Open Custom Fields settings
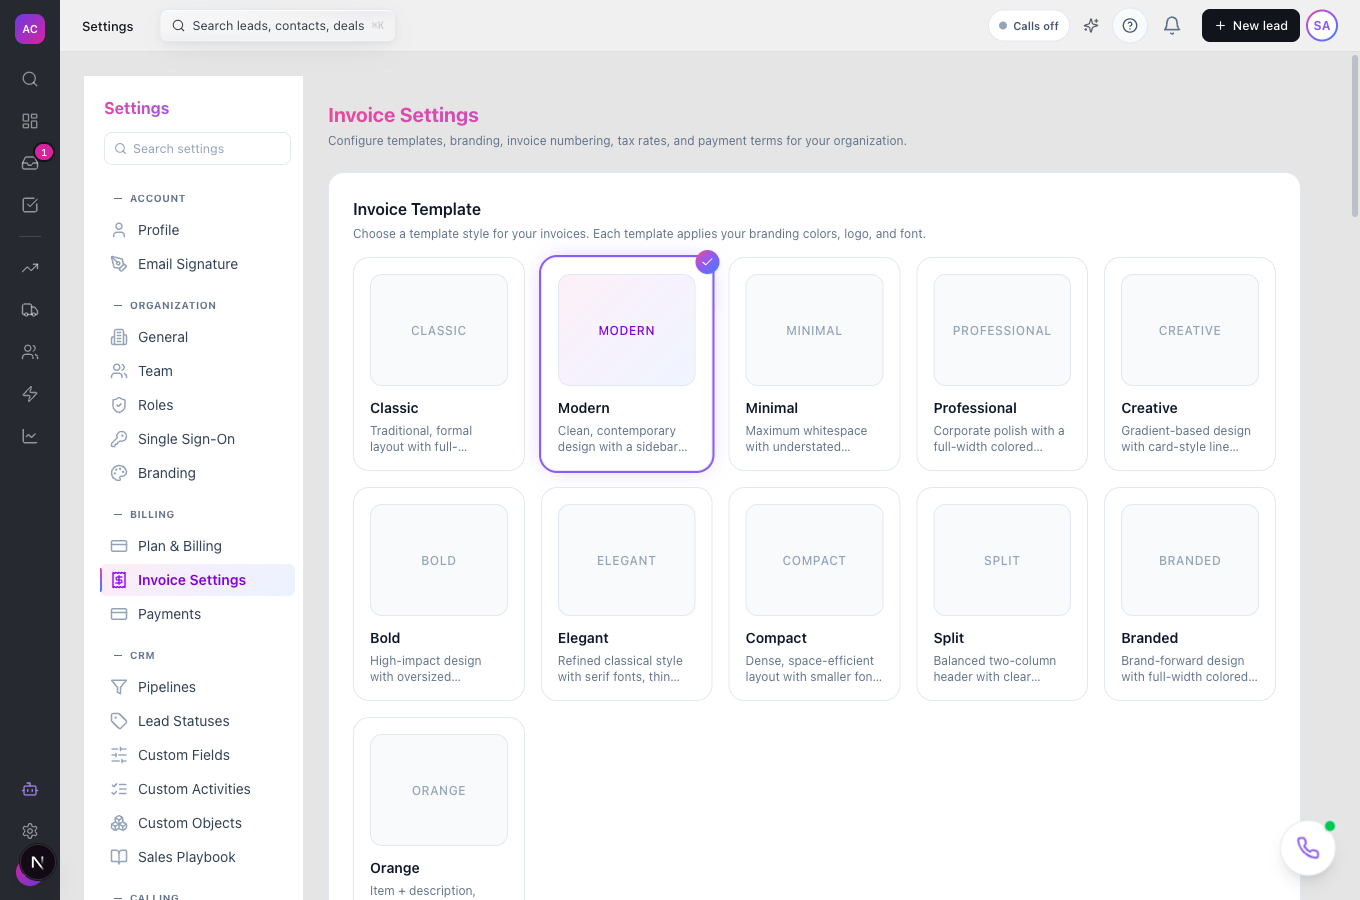This screenshot has height=900, width=1360. pyautogui.click(x=197, y=755)
